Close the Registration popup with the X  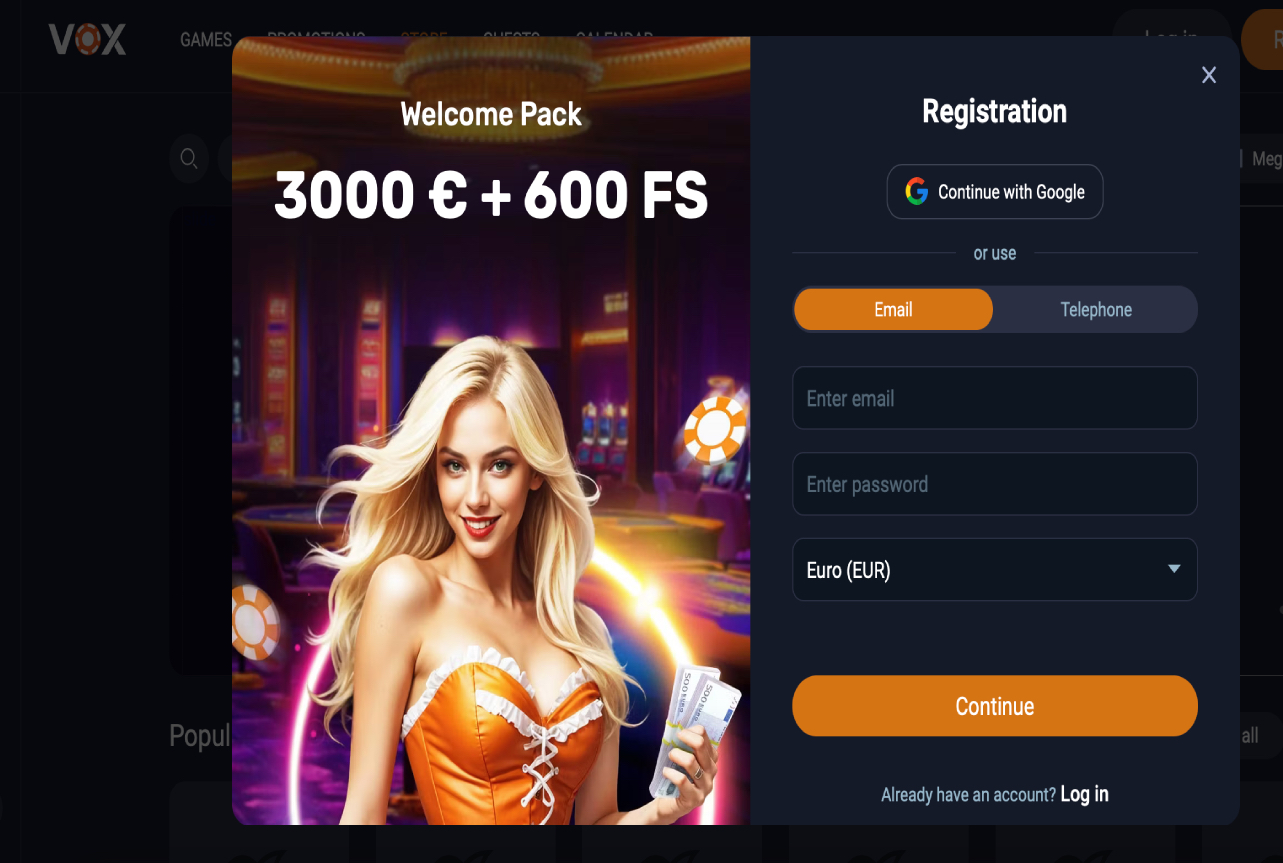[x=1209, y=75]
